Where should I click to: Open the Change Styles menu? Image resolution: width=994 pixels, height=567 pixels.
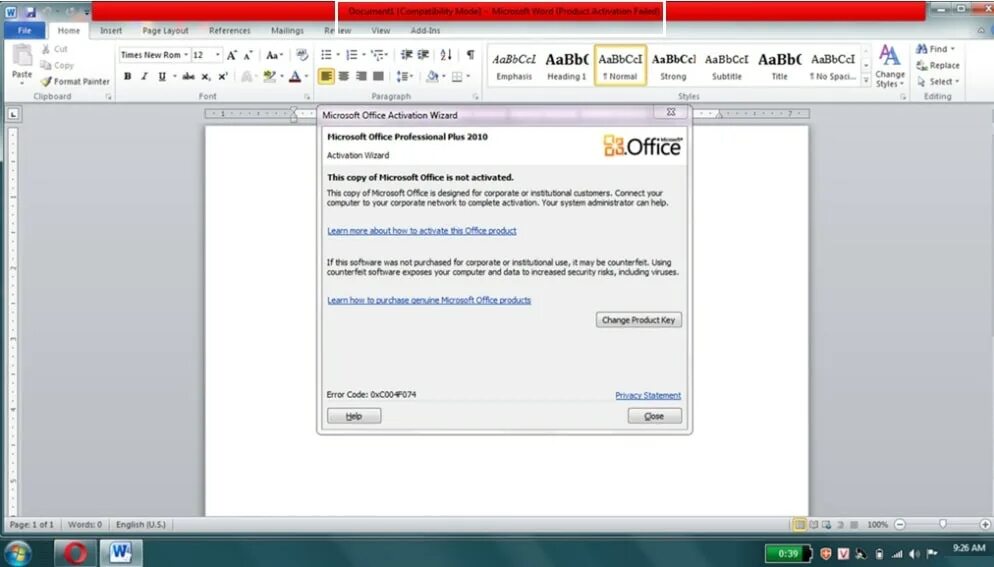point(889,66)
